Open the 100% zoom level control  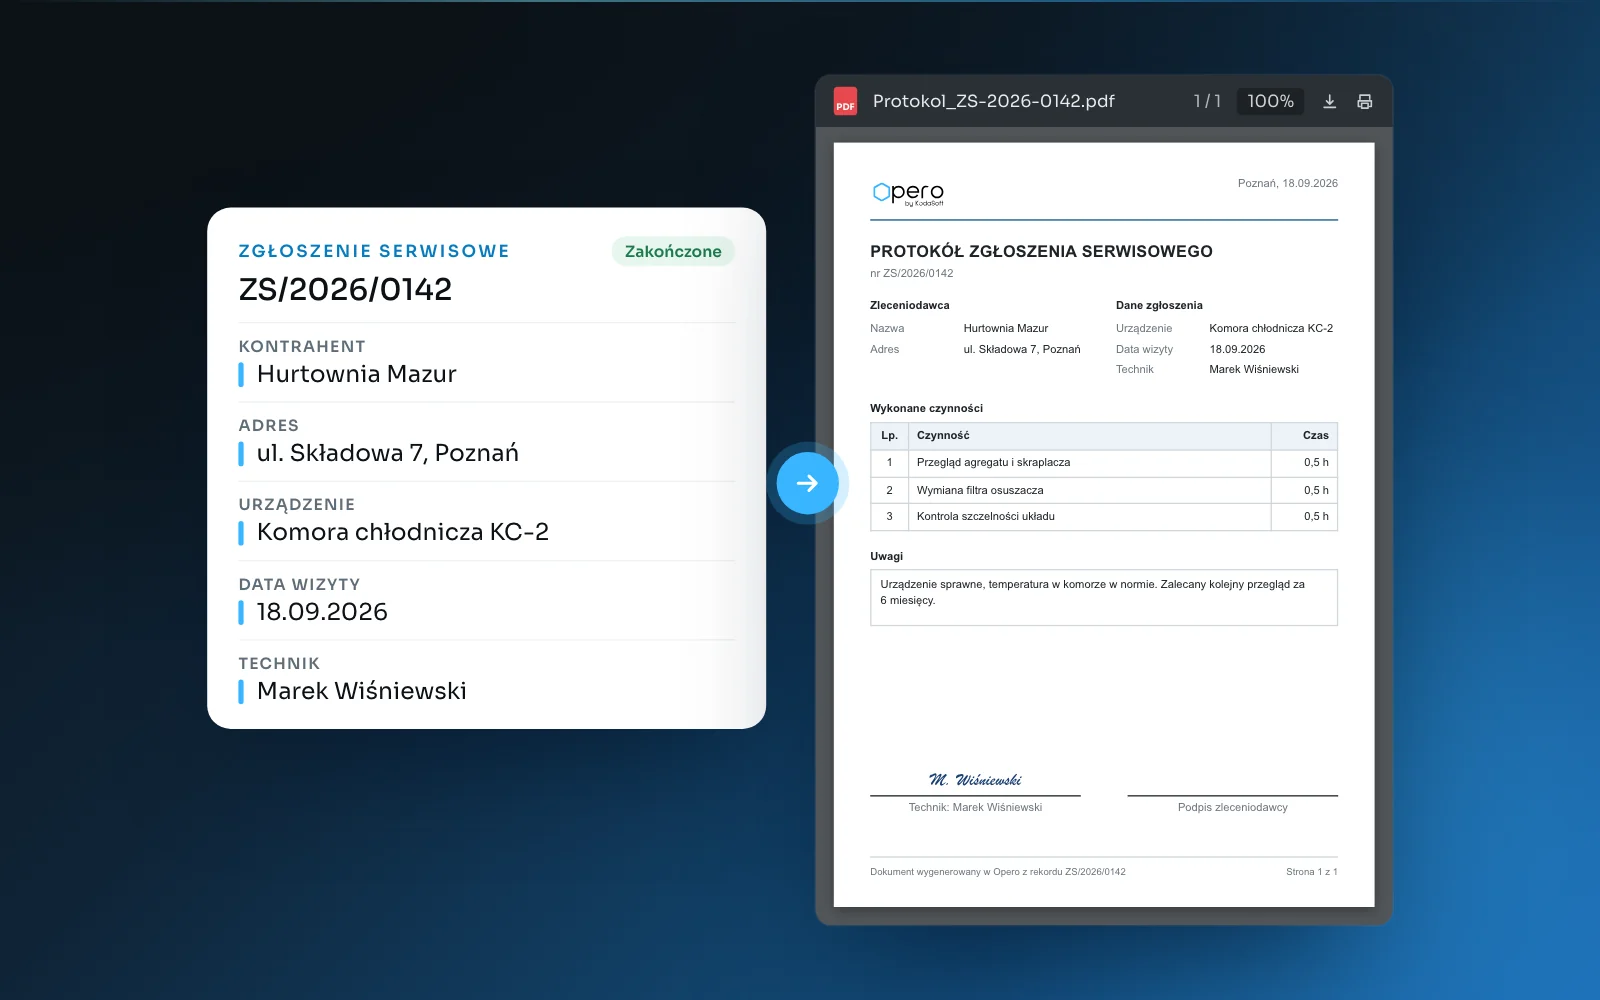pyautogui.click(x=1270, y=101)
